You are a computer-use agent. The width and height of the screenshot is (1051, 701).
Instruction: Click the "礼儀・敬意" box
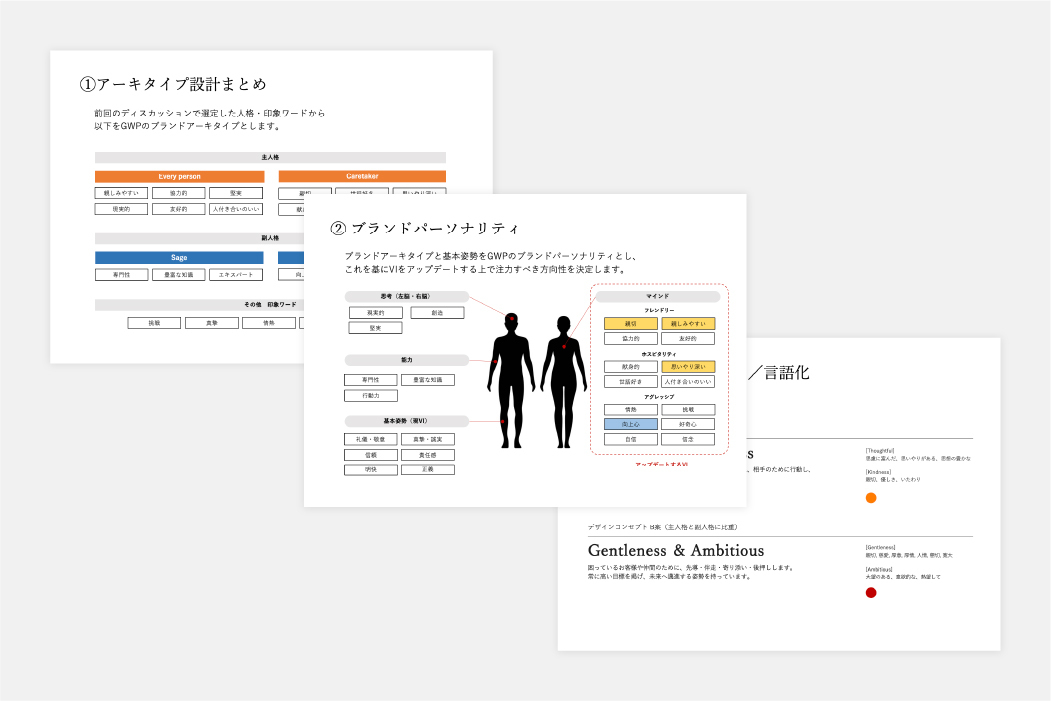[x=371, y=440]
